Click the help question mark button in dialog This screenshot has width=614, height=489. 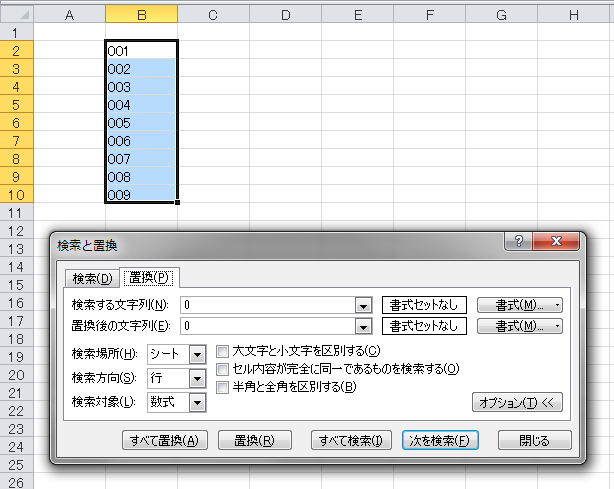tap(518, 241)
